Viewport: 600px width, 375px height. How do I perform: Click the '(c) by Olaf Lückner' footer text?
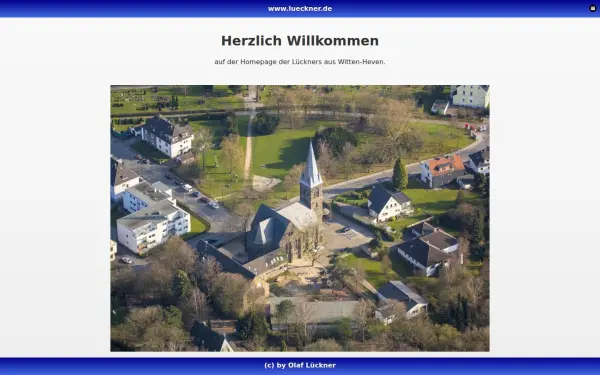click(x=300, y=365)
